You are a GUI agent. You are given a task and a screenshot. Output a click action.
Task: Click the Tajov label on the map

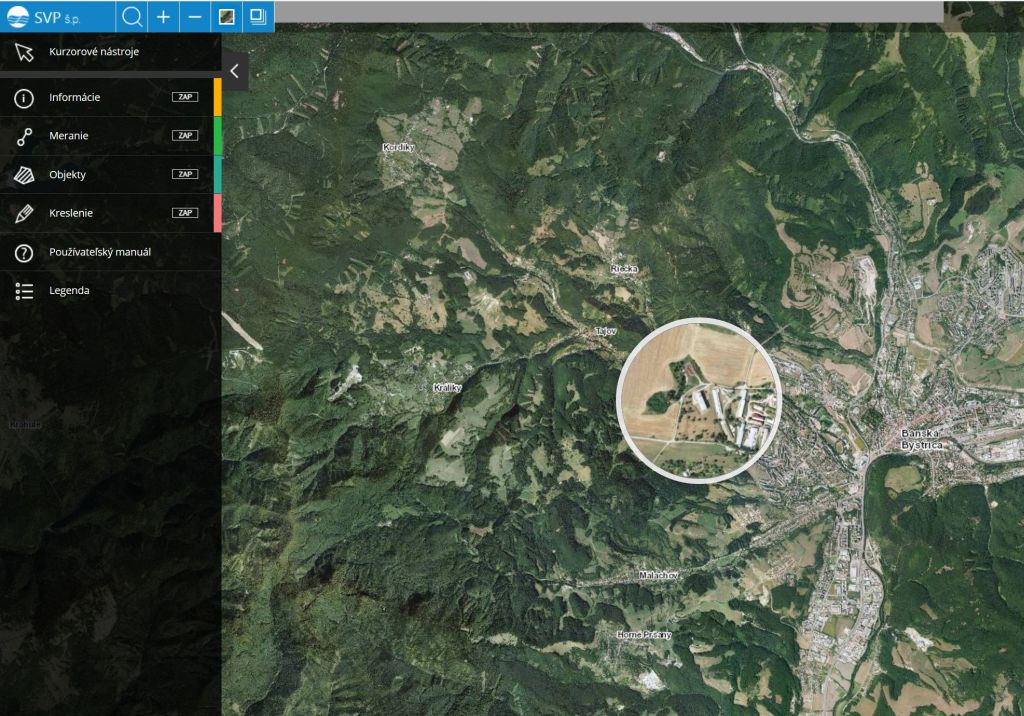(605, 331)
